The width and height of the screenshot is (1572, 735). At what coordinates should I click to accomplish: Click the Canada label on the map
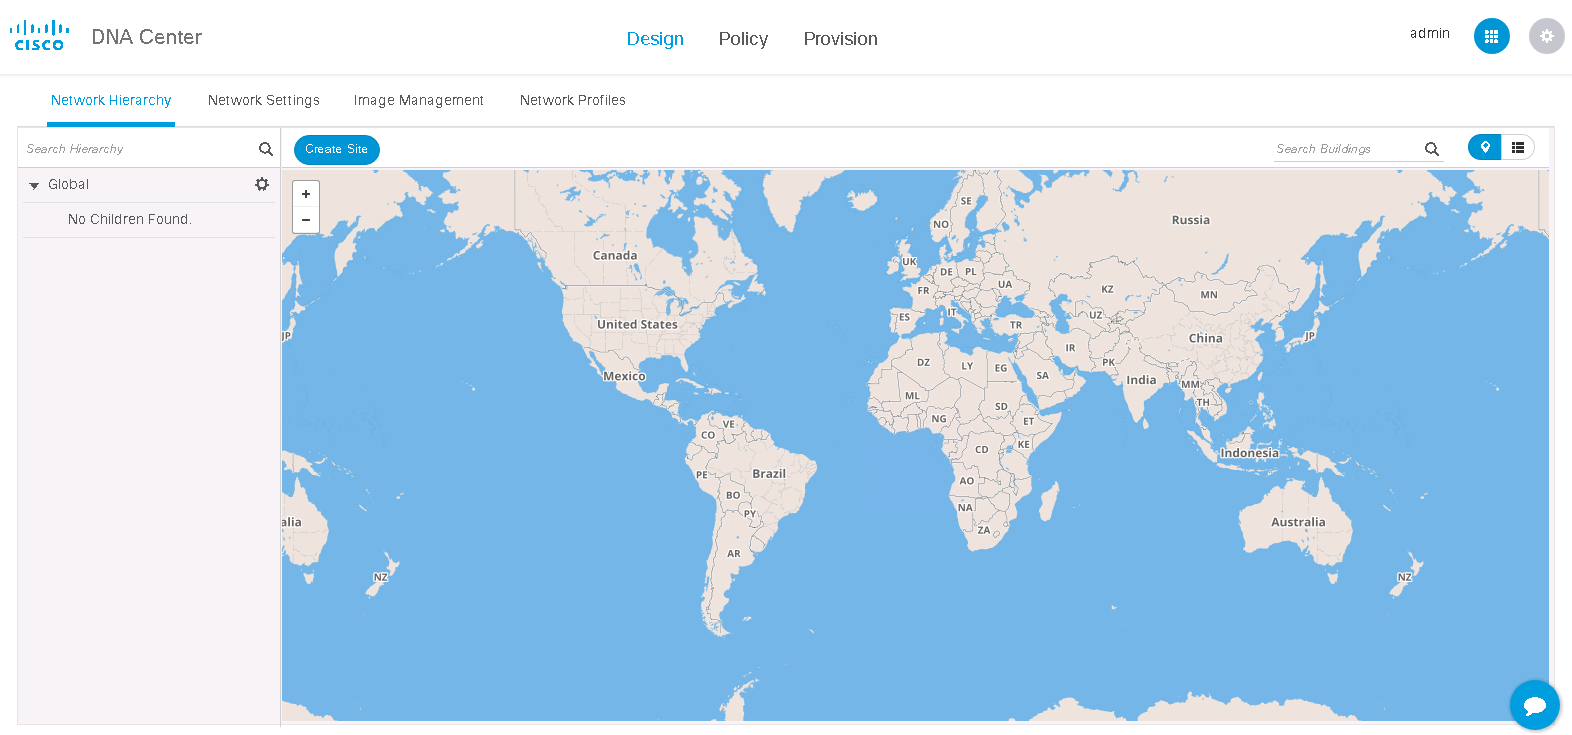[615, 255]
